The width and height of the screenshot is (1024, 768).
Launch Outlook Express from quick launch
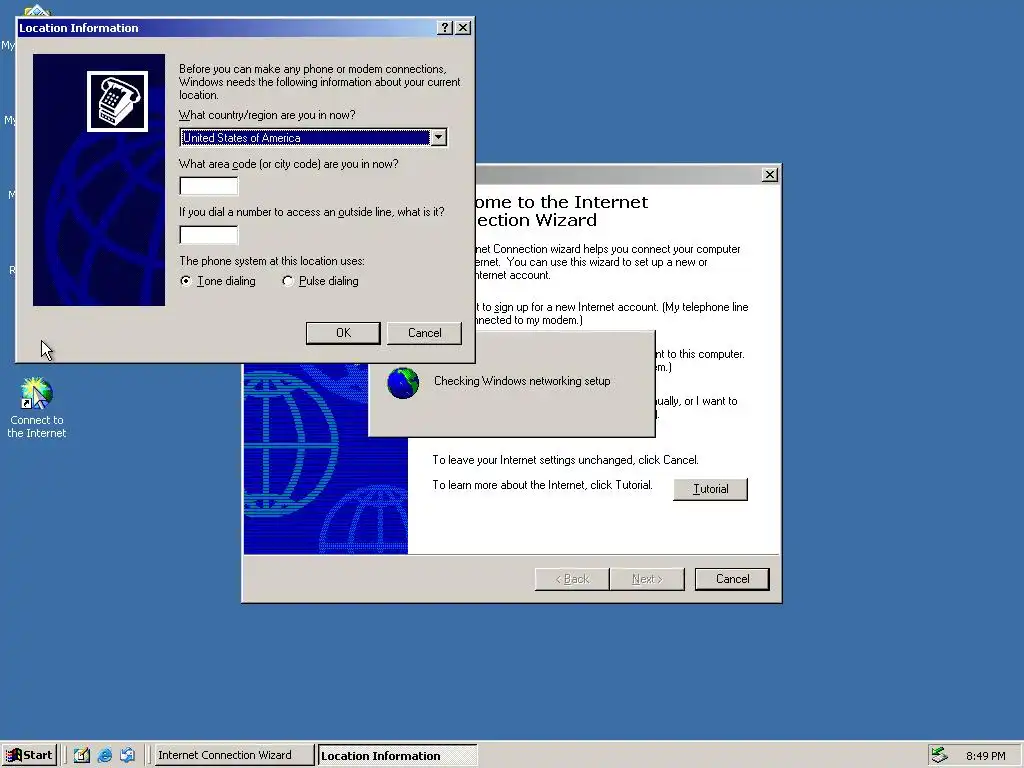point(127,755)
